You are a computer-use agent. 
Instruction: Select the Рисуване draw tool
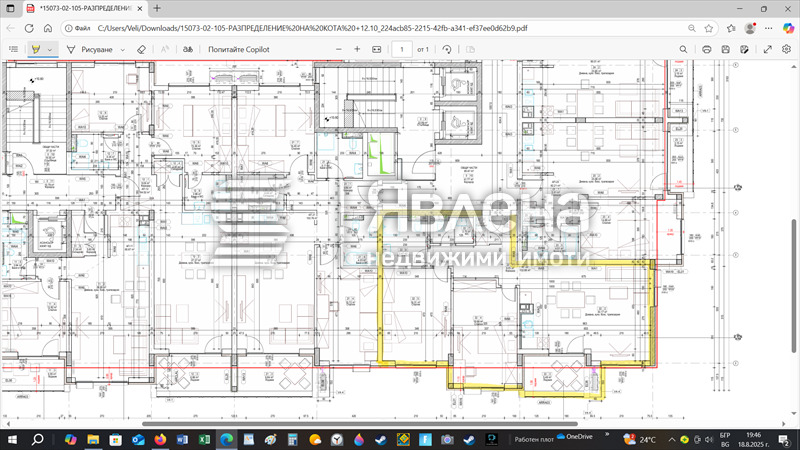coord(90,49)
